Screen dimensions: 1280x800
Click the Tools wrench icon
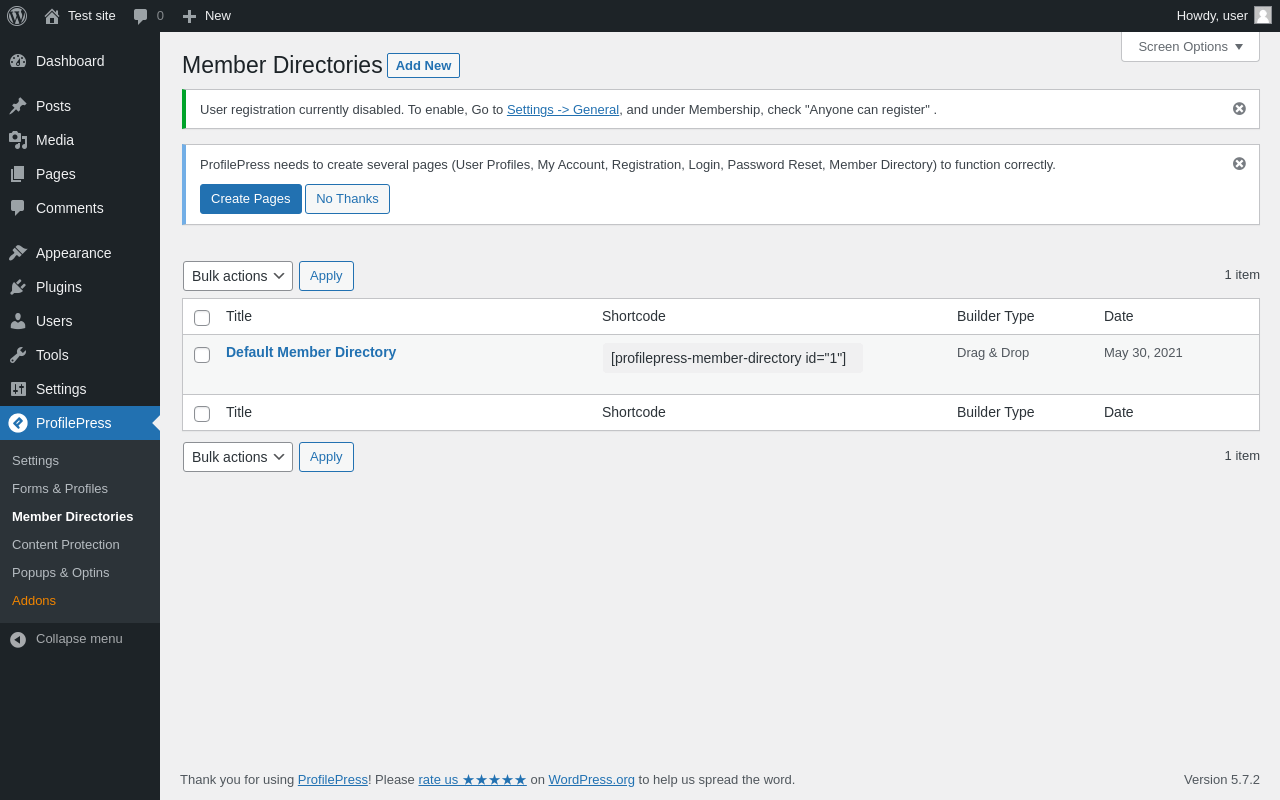click(x=18, y=355)
